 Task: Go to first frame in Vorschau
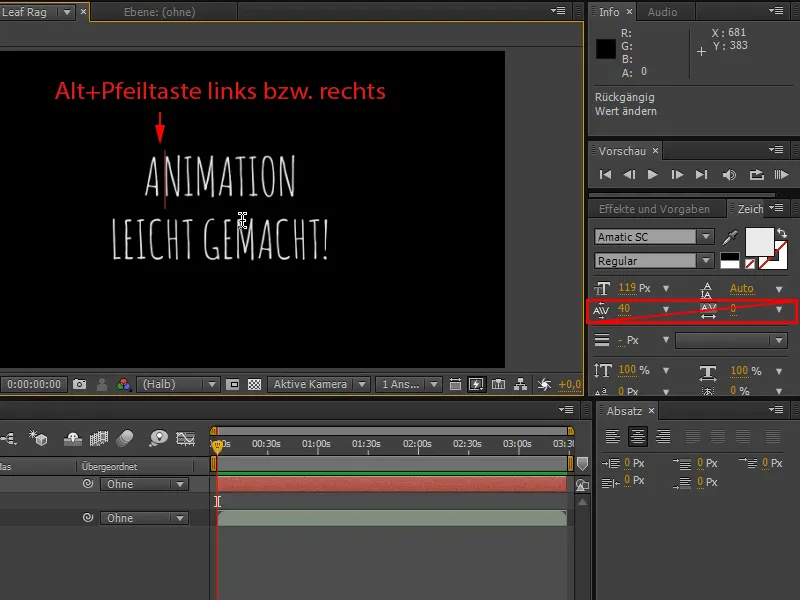point(605,174)
